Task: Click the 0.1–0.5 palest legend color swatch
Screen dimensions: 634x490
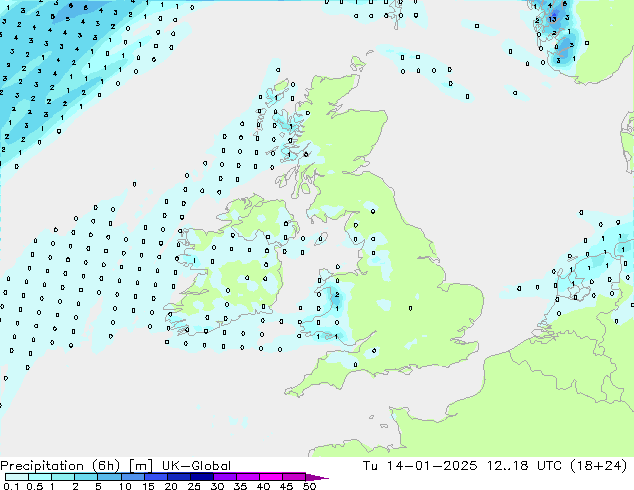Action: click(x=17, y=477)
